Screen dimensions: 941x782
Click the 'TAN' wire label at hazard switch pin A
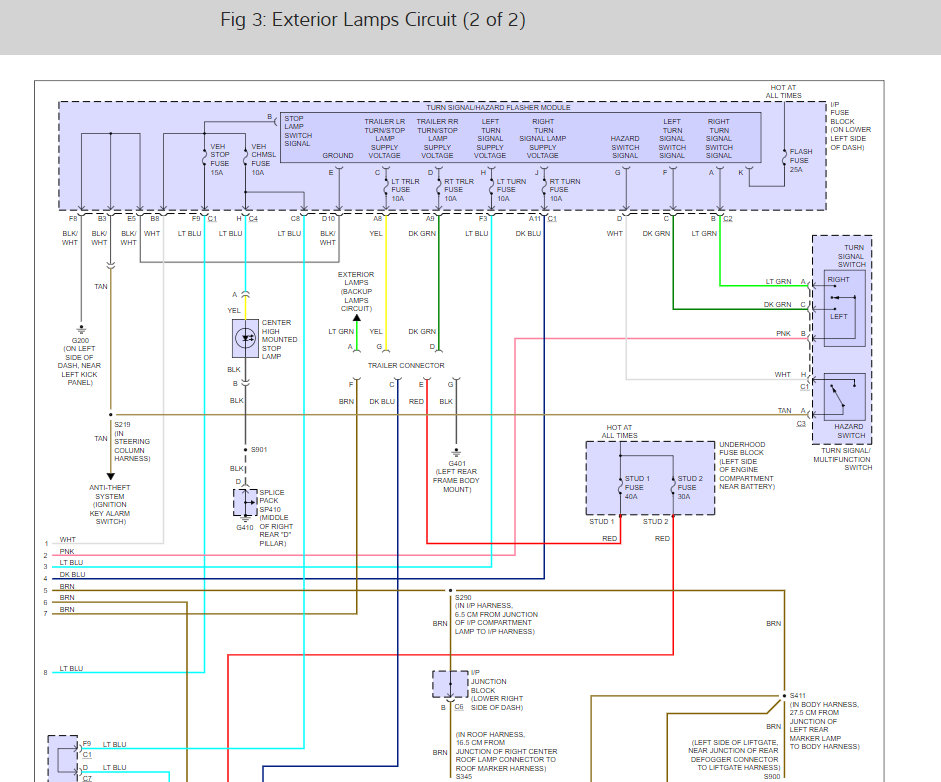[784, 411]
